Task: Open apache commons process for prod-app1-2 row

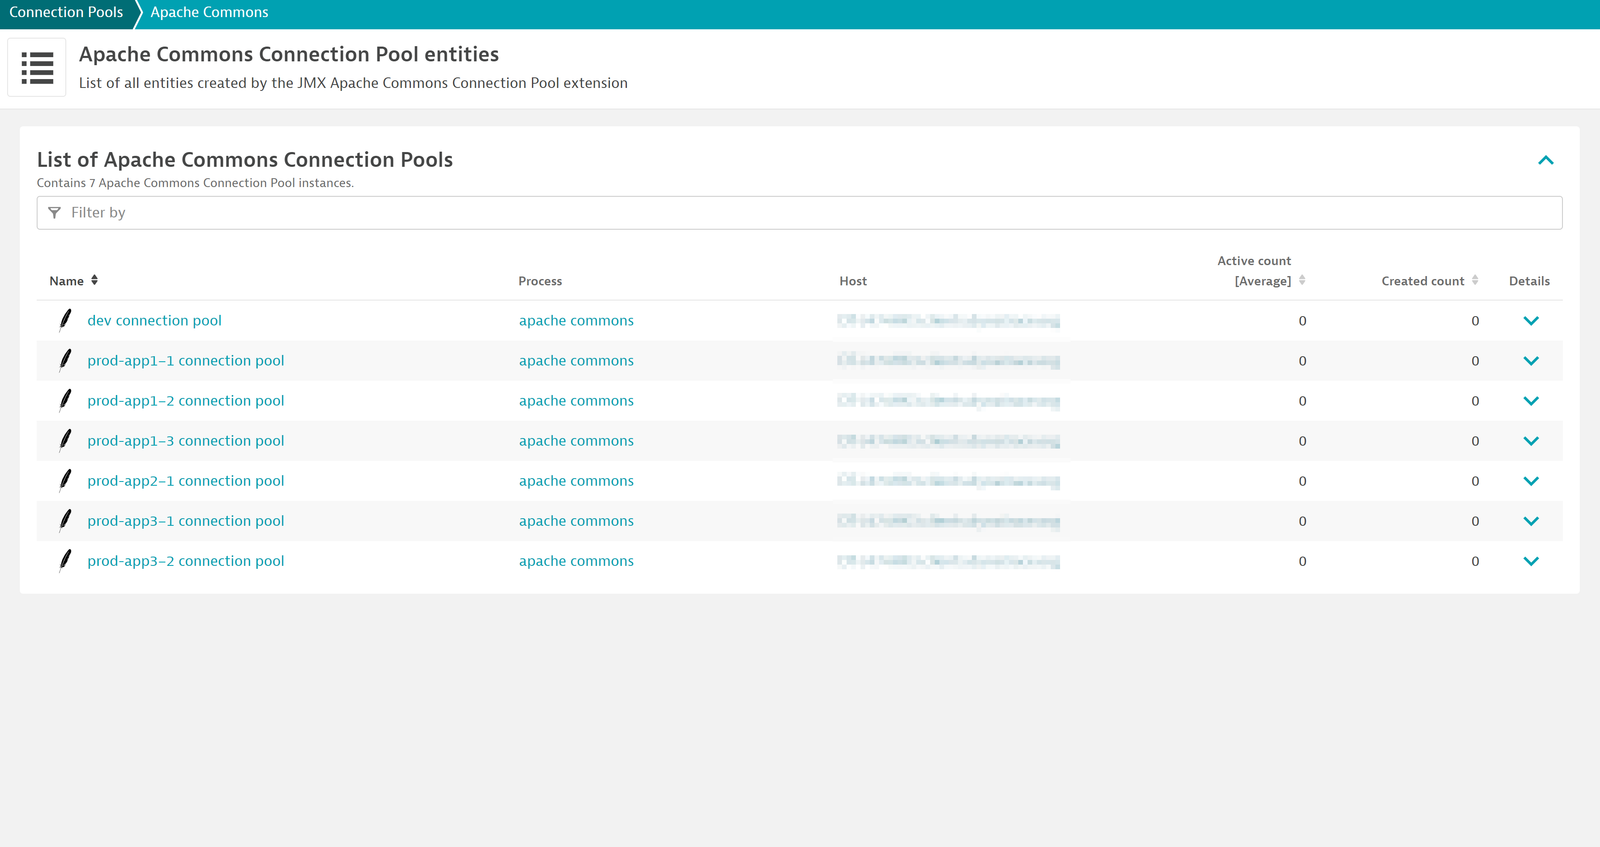Action: (x=576, y=401)
